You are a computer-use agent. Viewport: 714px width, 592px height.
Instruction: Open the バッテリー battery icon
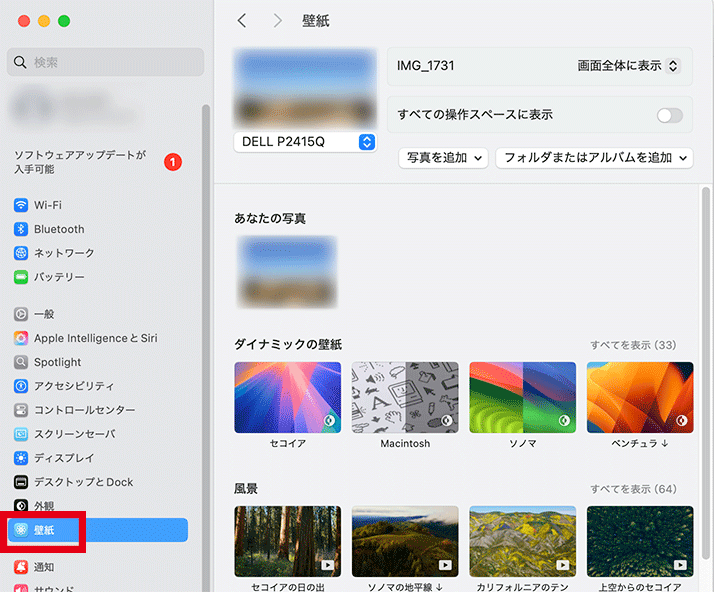[20, 277]
